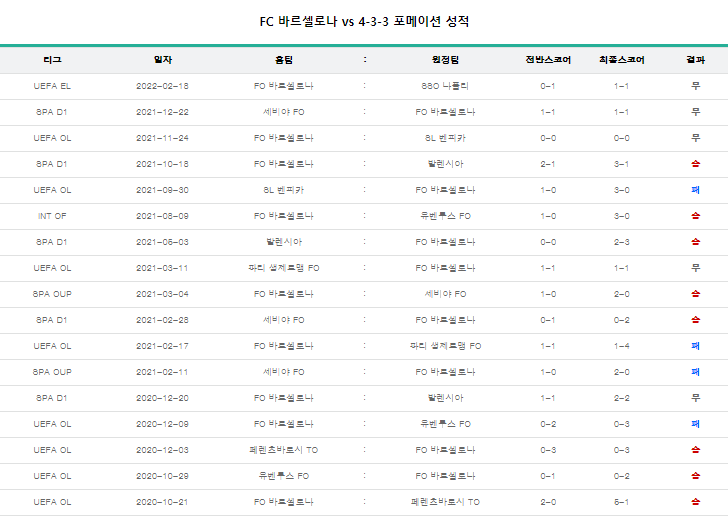Click the title 'FC 바르셀로나 vs 4-3-3 포메이션 성적'
This screenshot has height=516, width=728.
tap(364, 21)
